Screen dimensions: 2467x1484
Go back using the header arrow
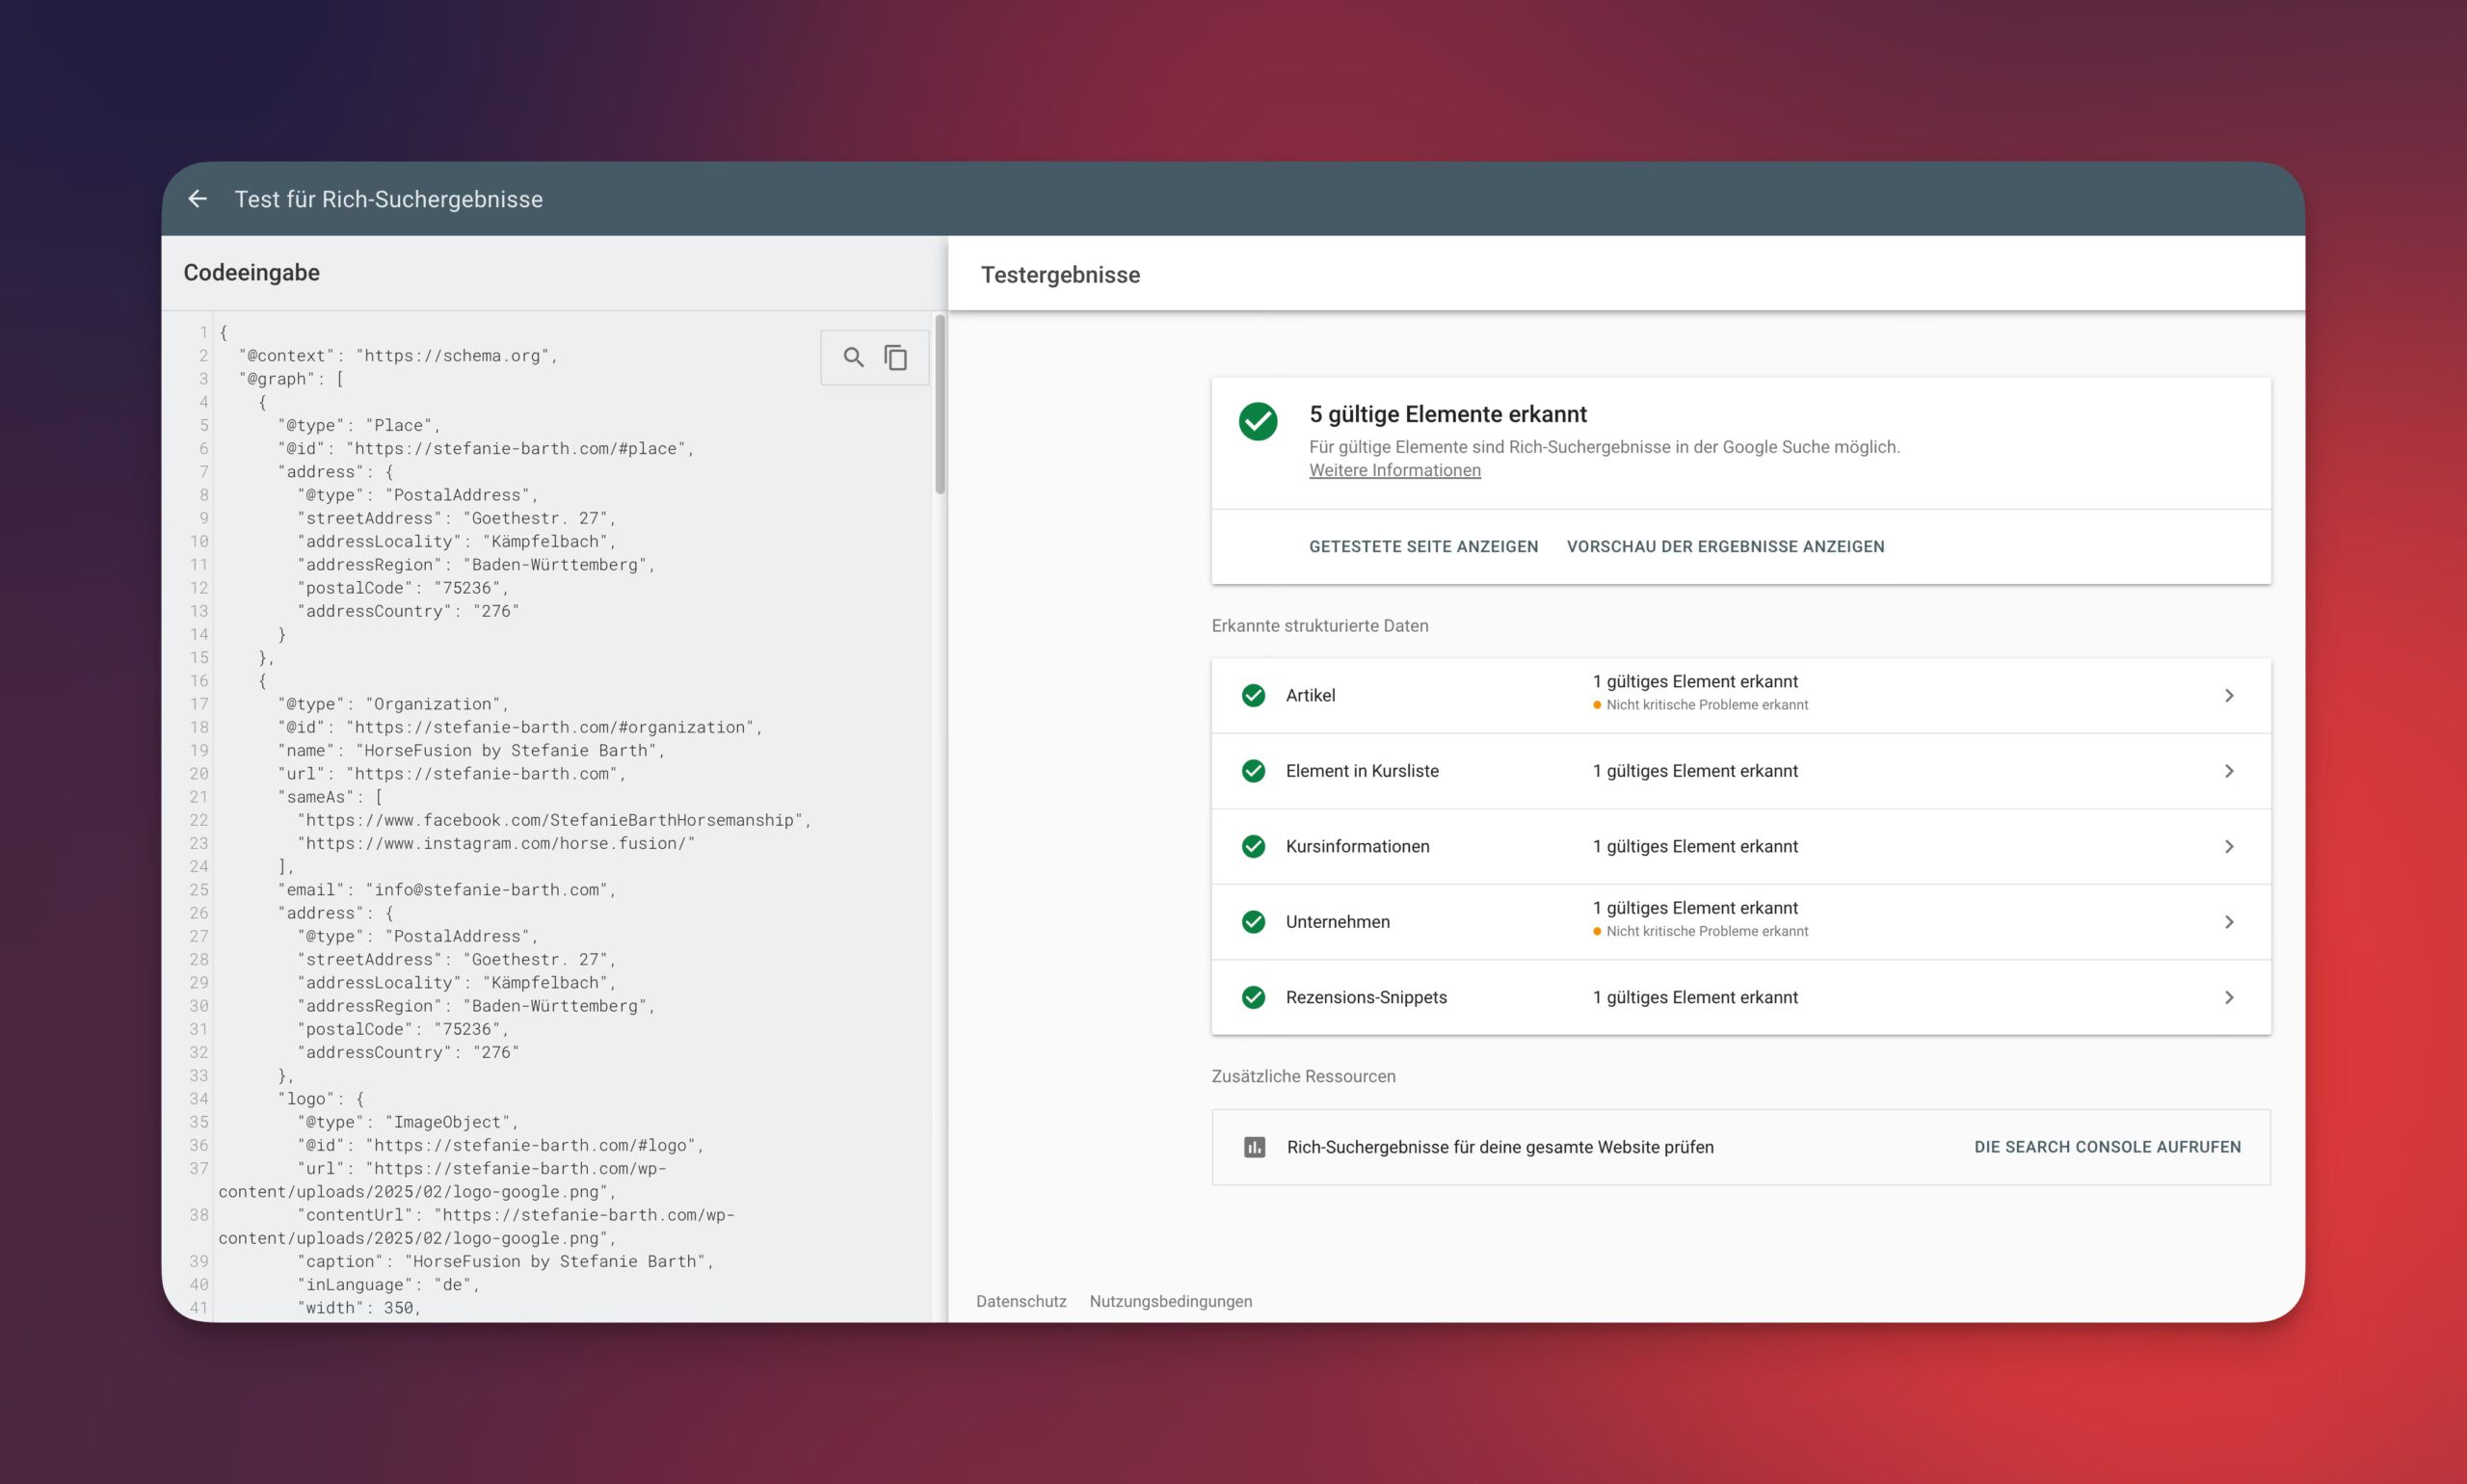coord(198,199)
